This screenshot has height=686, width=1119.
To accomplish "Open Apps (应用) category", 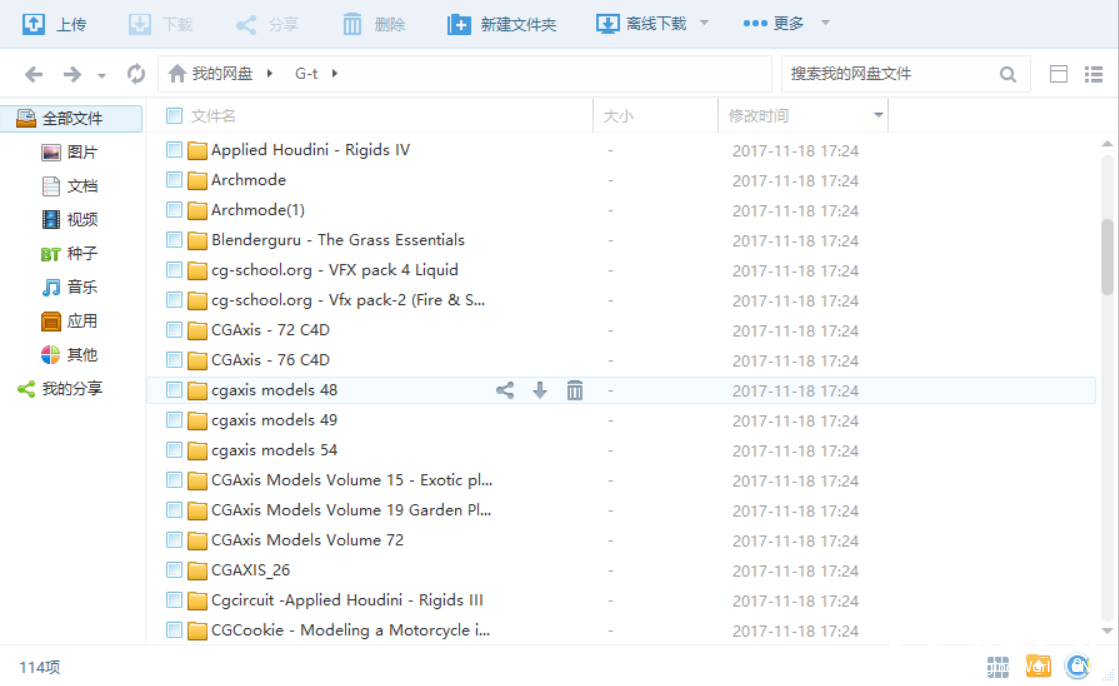I will pos(69,321).
